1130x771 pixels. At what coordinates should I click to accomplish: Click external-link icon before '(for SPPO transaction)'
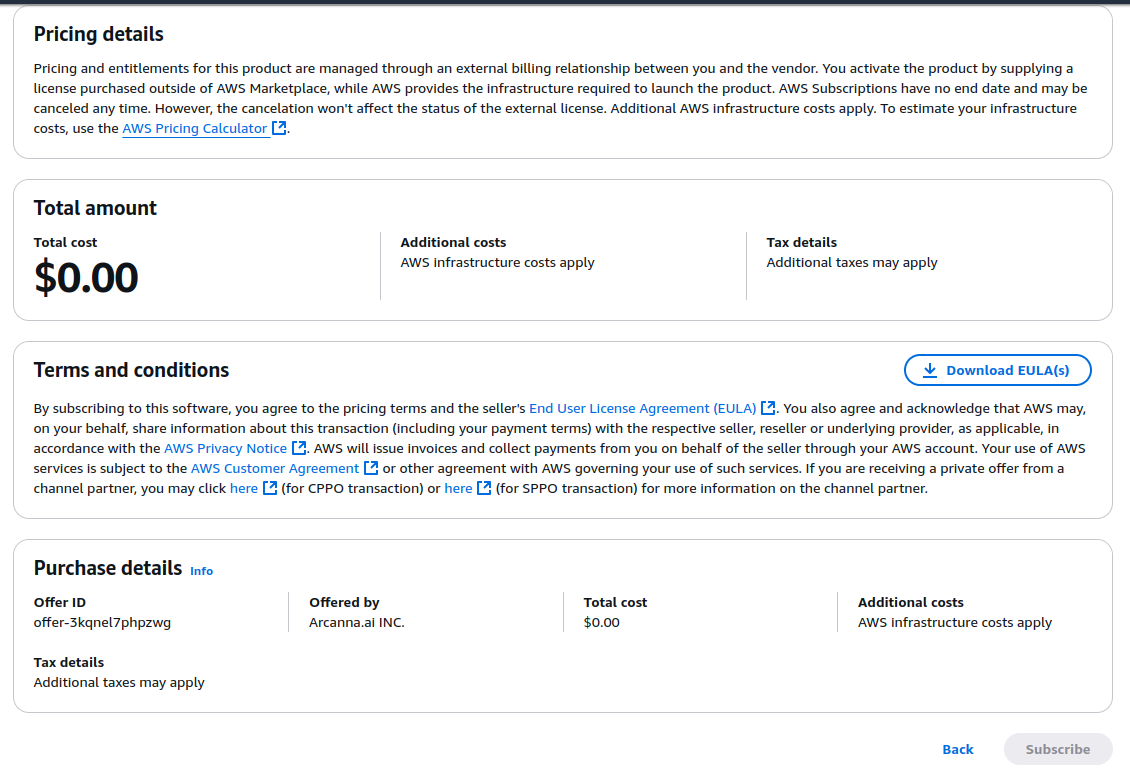[x=484, y=488]
